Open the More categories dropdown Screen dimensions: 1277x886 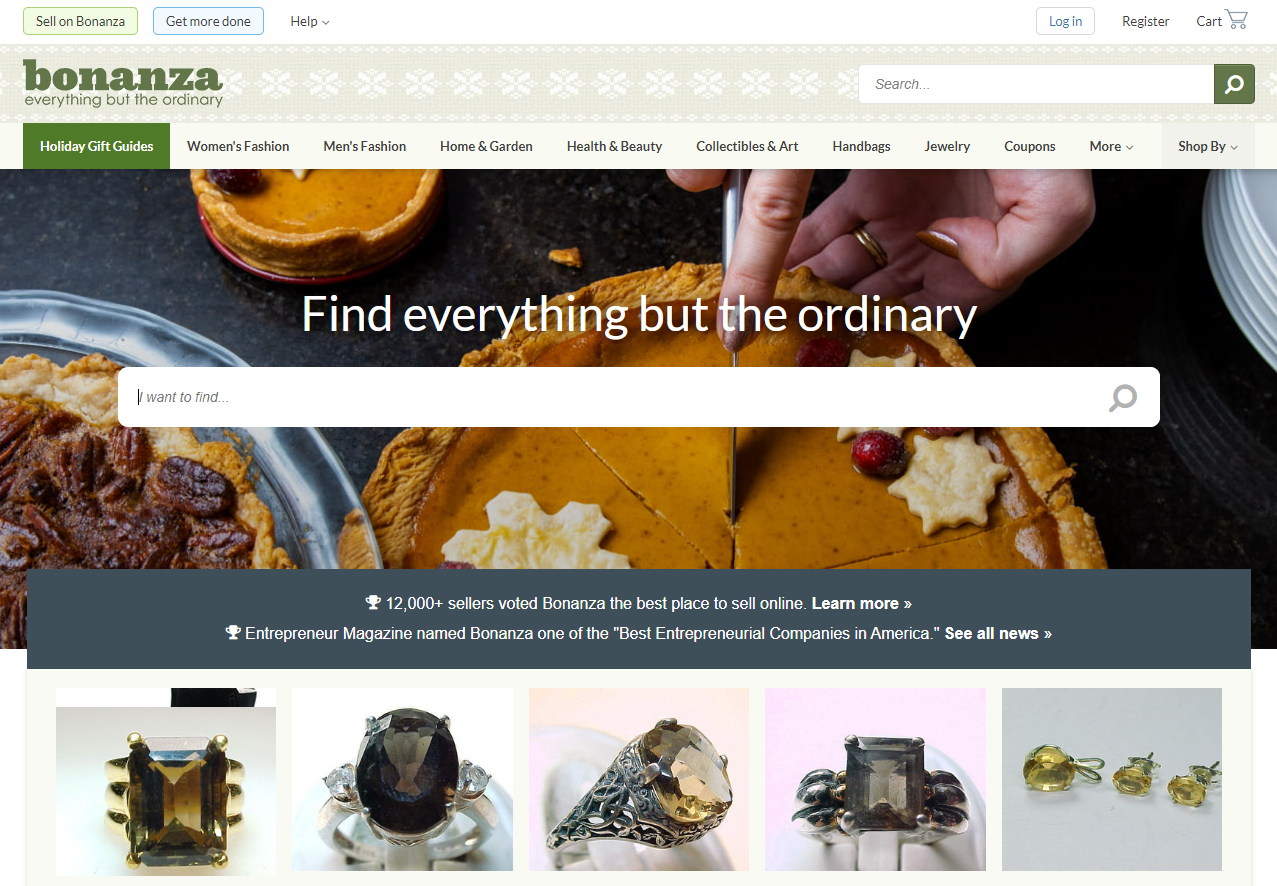(x=1111, y=146)
